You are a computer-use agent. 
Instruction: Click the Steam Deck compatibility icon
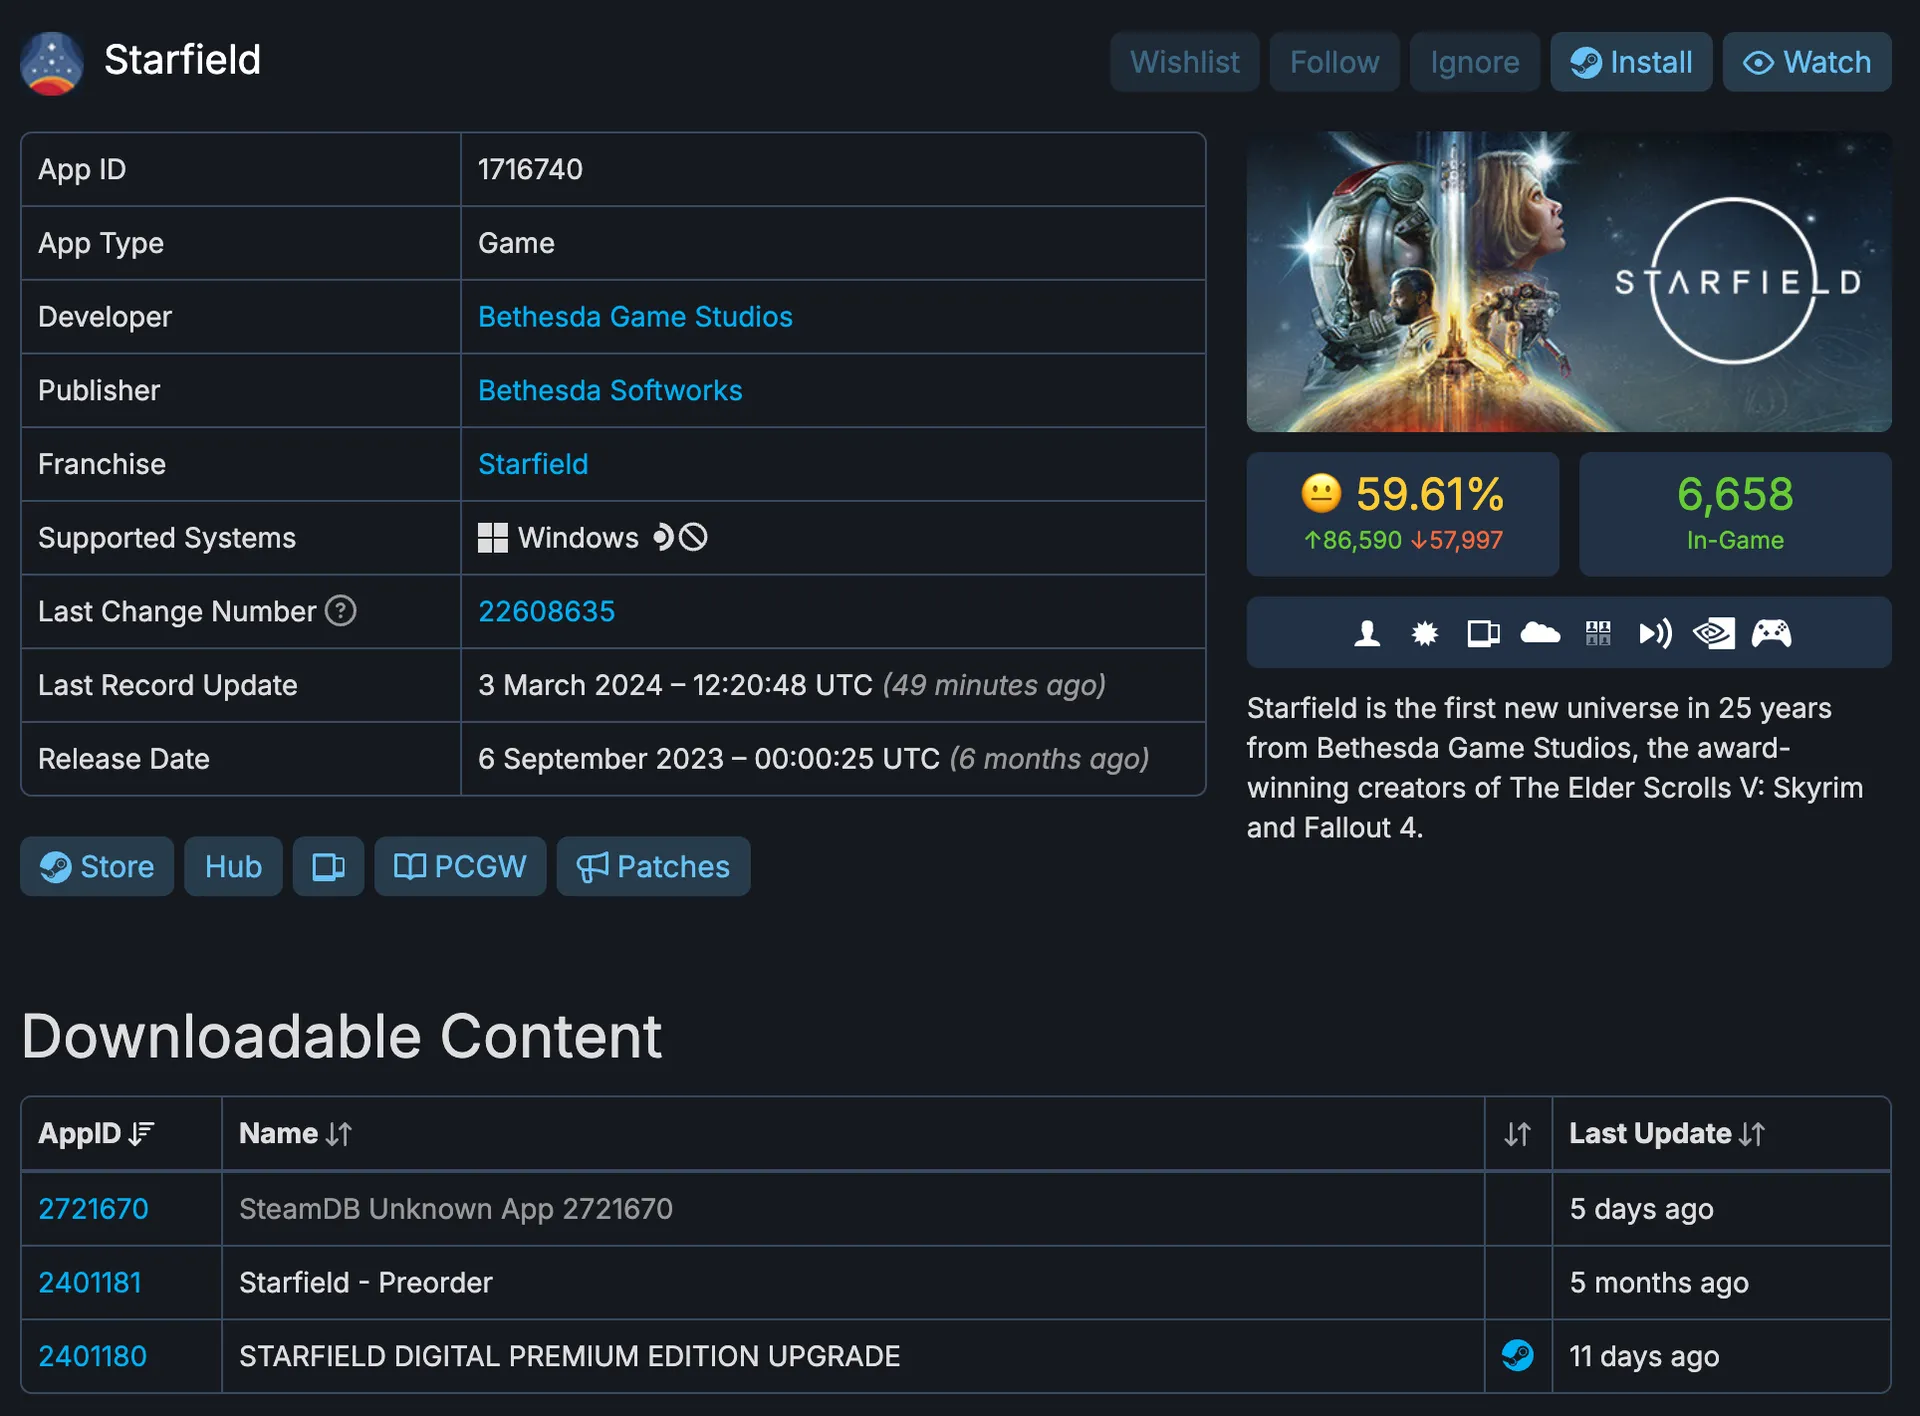tap(663, 538)
